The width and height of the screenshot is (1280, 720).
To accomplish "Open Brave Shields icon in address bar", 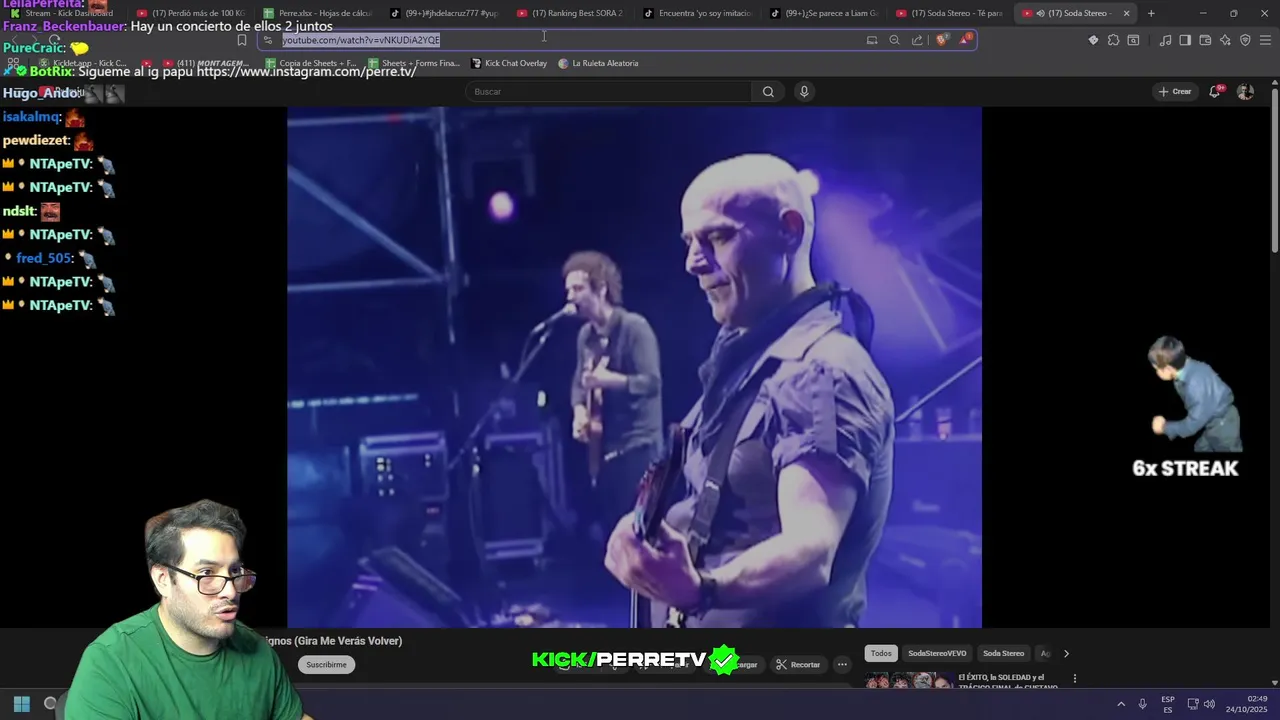I will pyautogui.click(x=942, y=40).
